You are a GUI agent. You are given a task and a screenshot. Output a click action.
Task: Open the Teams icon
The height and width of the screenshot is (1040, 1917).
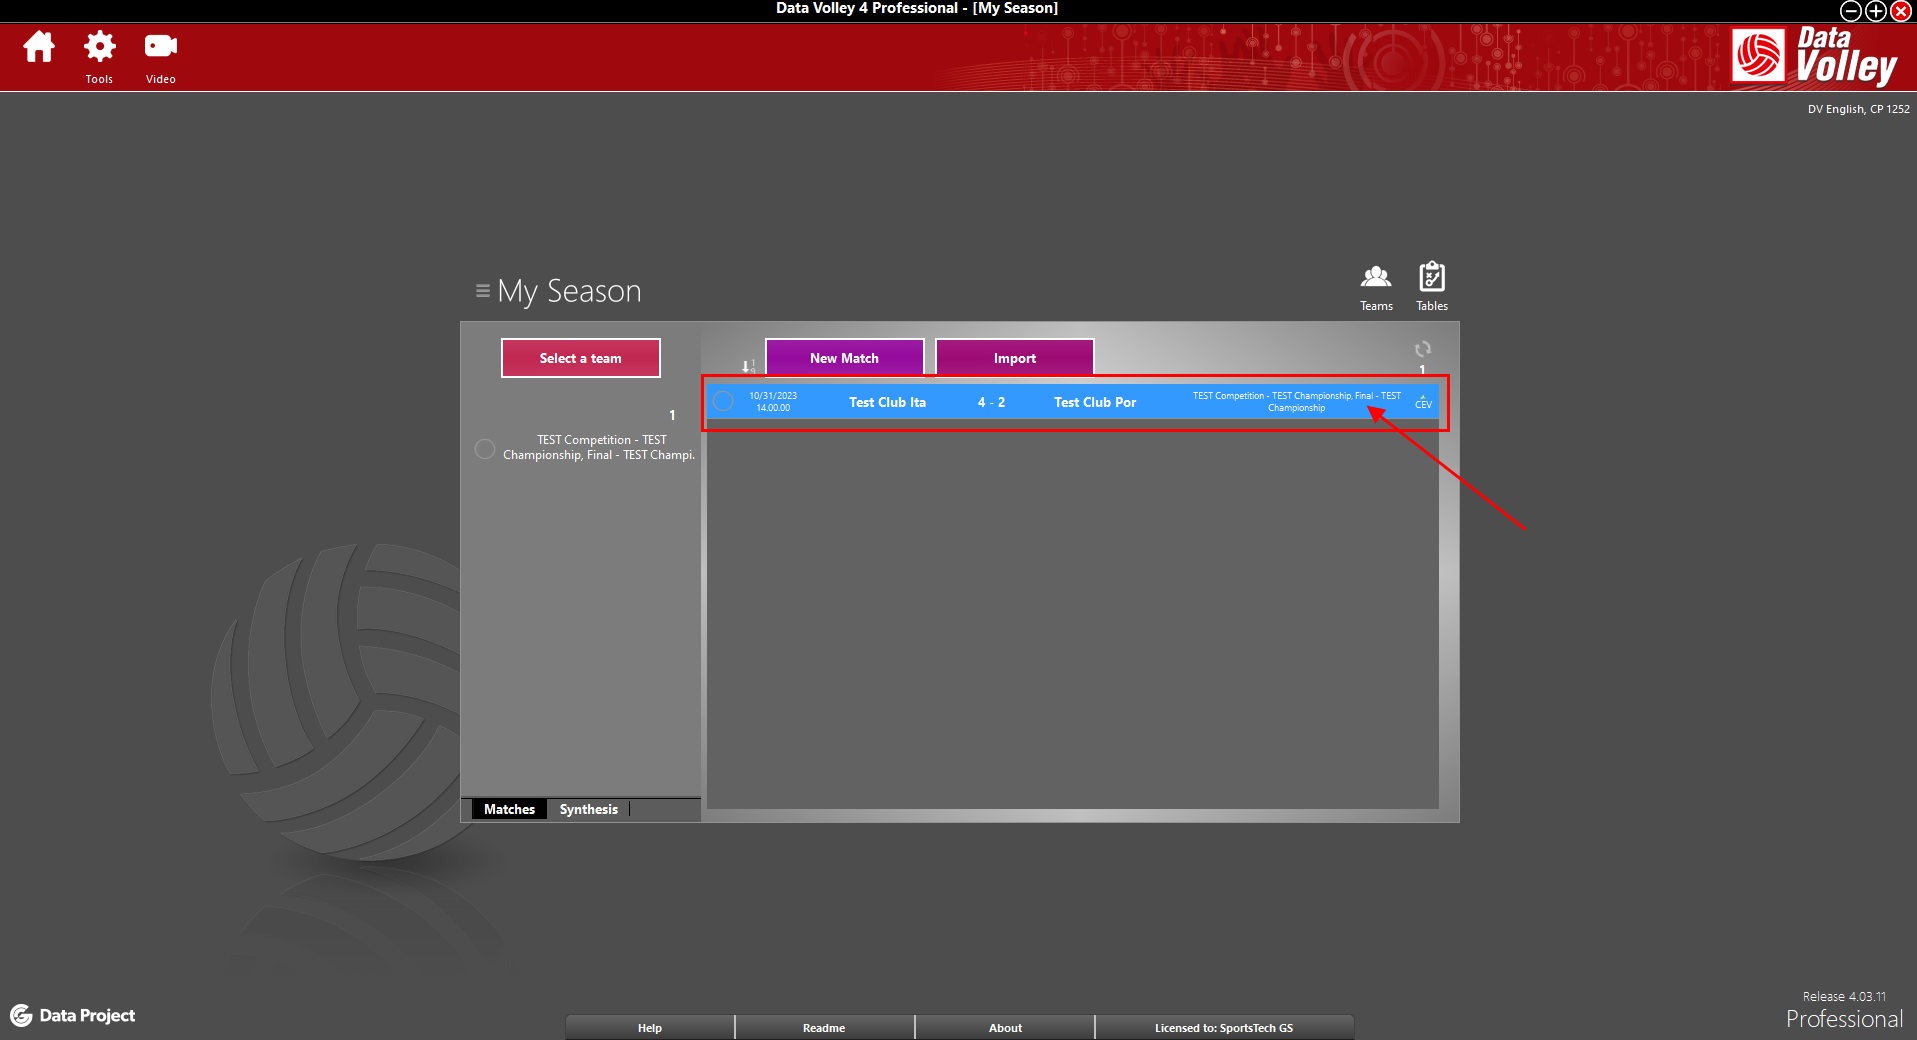pyautogui.click(x=1376, y=276)
